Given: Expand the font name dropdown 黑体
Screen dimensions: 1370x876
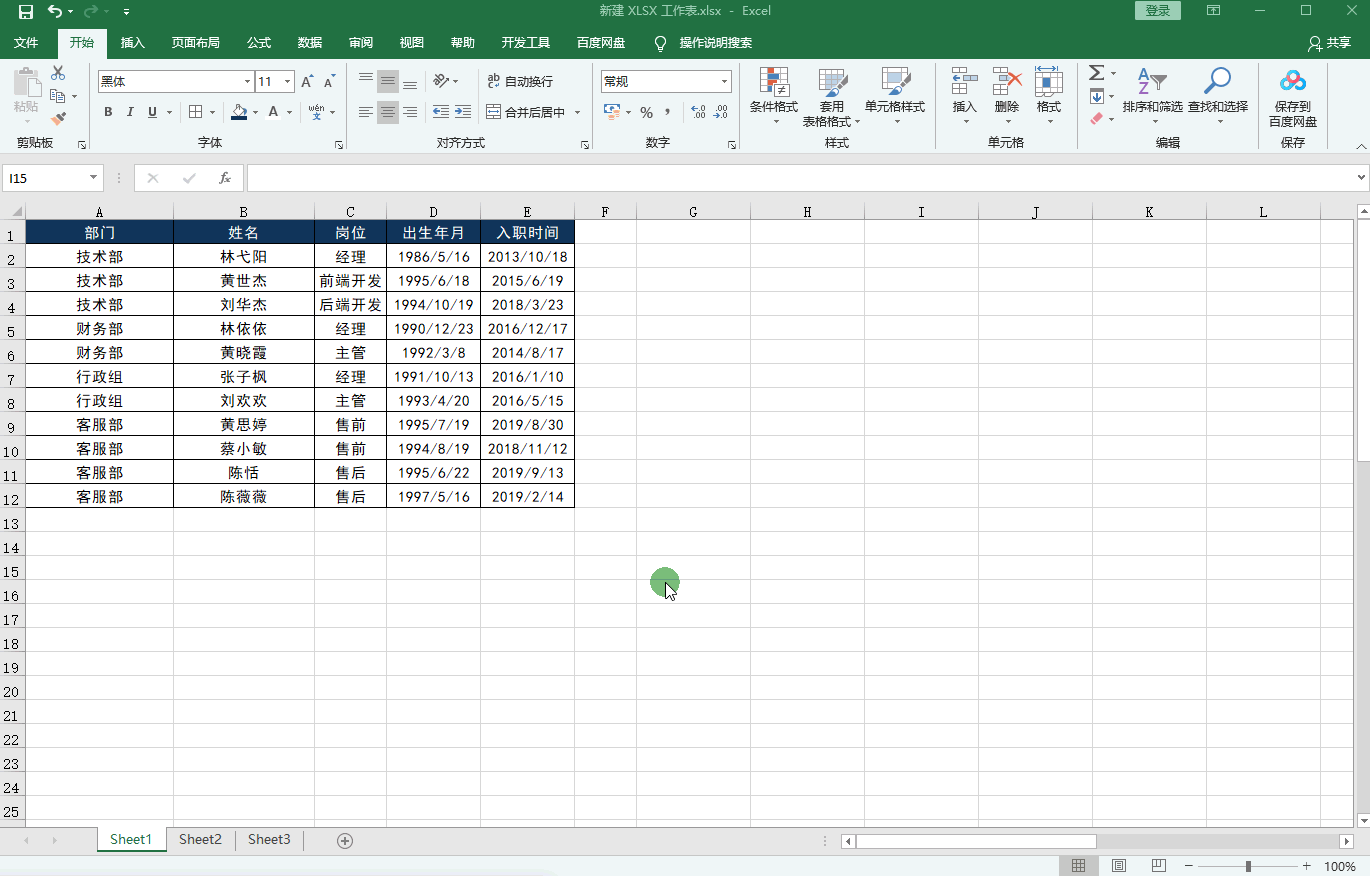Looking at the screenshot, I should point(247,82).
